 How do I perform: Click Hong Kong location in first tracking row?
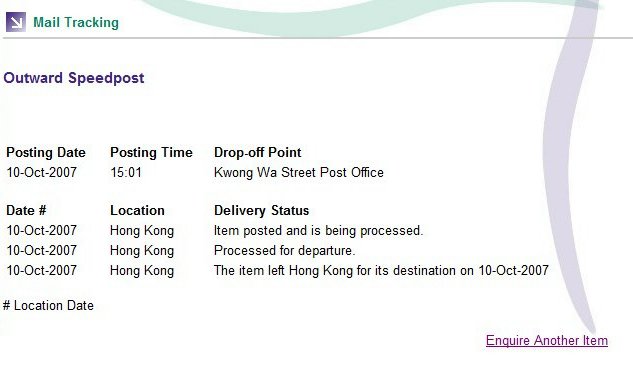click(142, 231)
